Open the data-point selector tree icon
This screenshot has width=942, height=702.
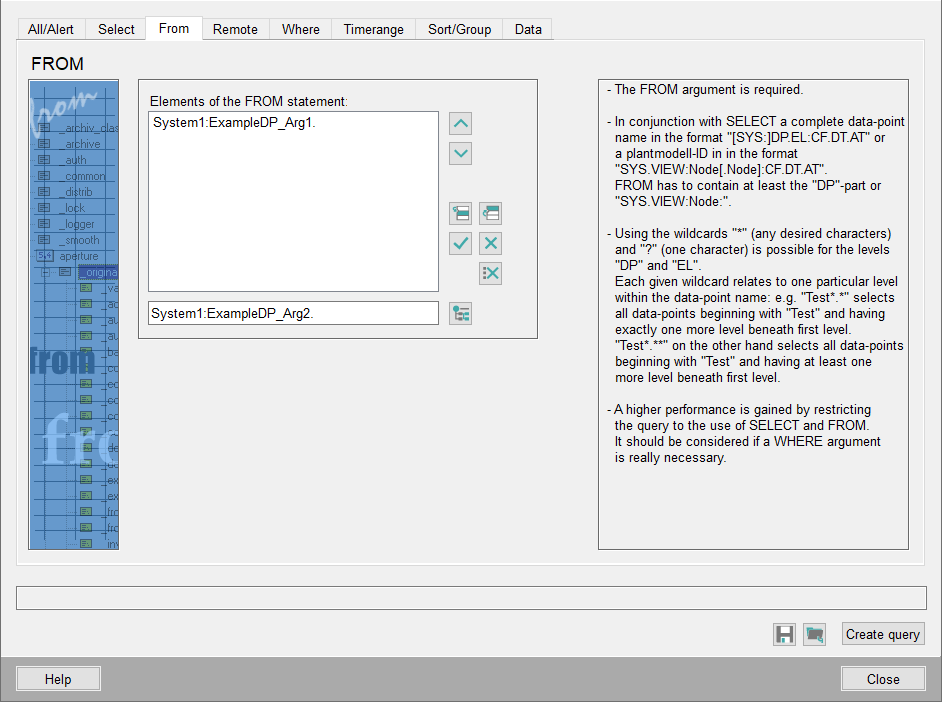460,313
